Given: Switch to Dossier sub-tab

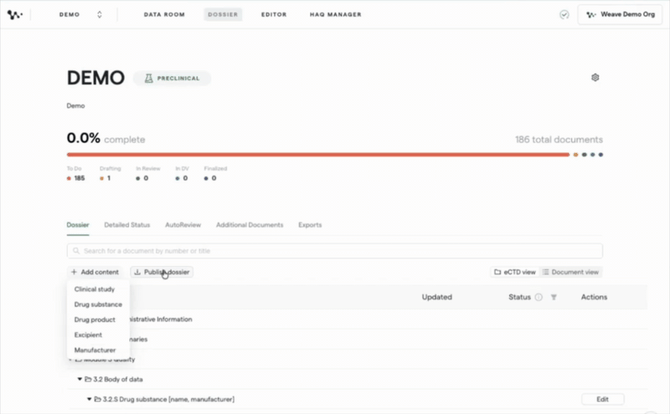Looking at the screenshot, I should coord(78,225).
